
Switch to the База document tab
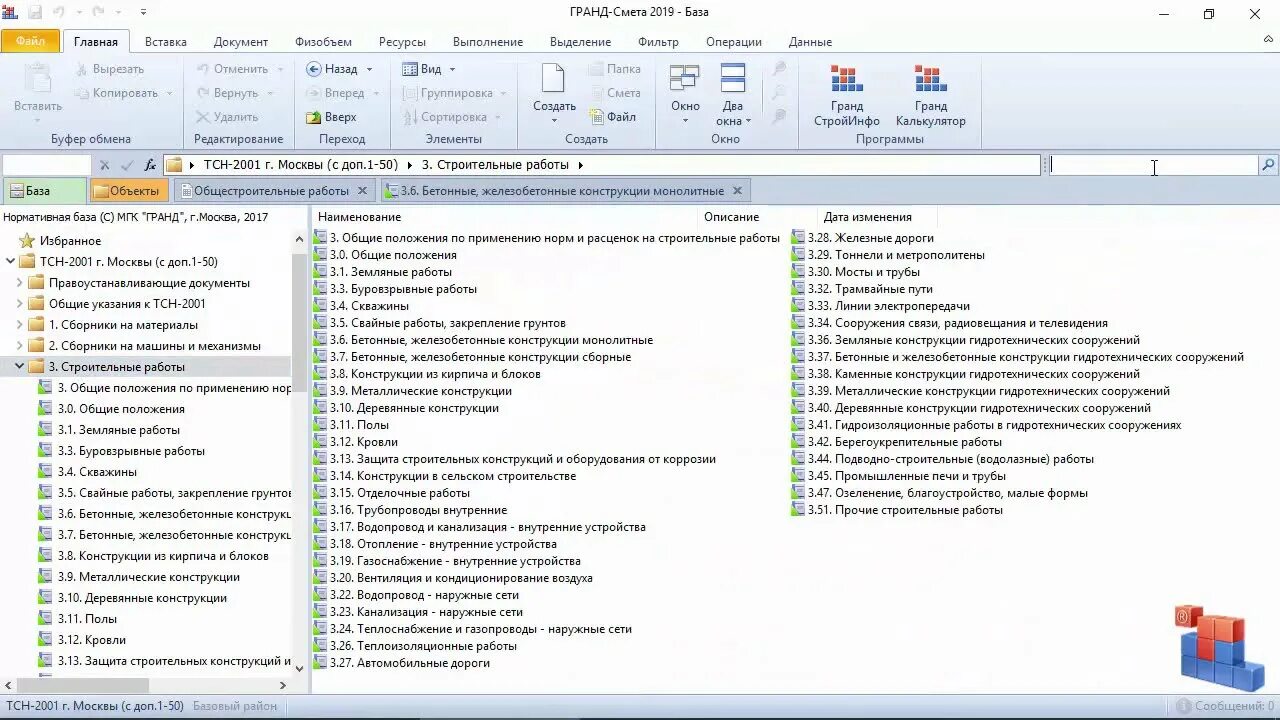(x=44, y=191)
